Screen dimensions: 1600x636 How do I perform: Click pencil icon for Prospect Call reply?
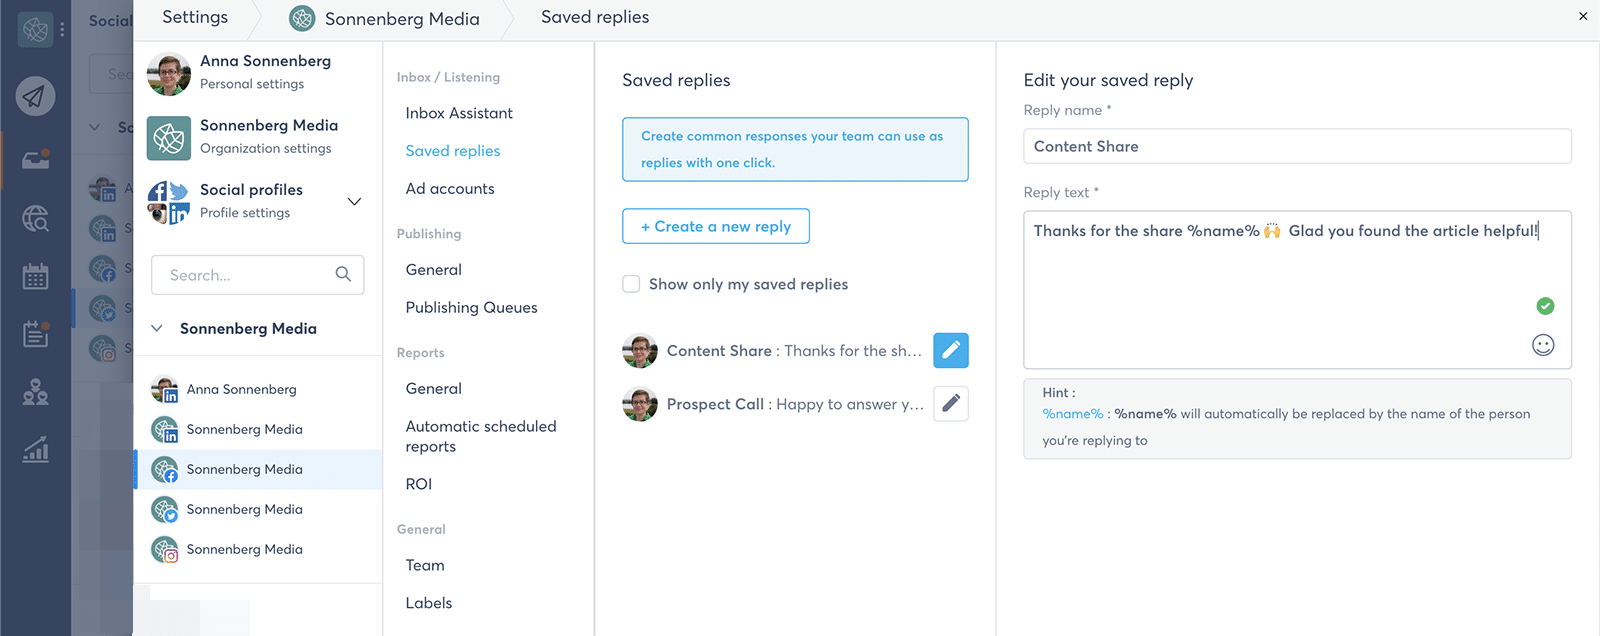click(950, 404)
